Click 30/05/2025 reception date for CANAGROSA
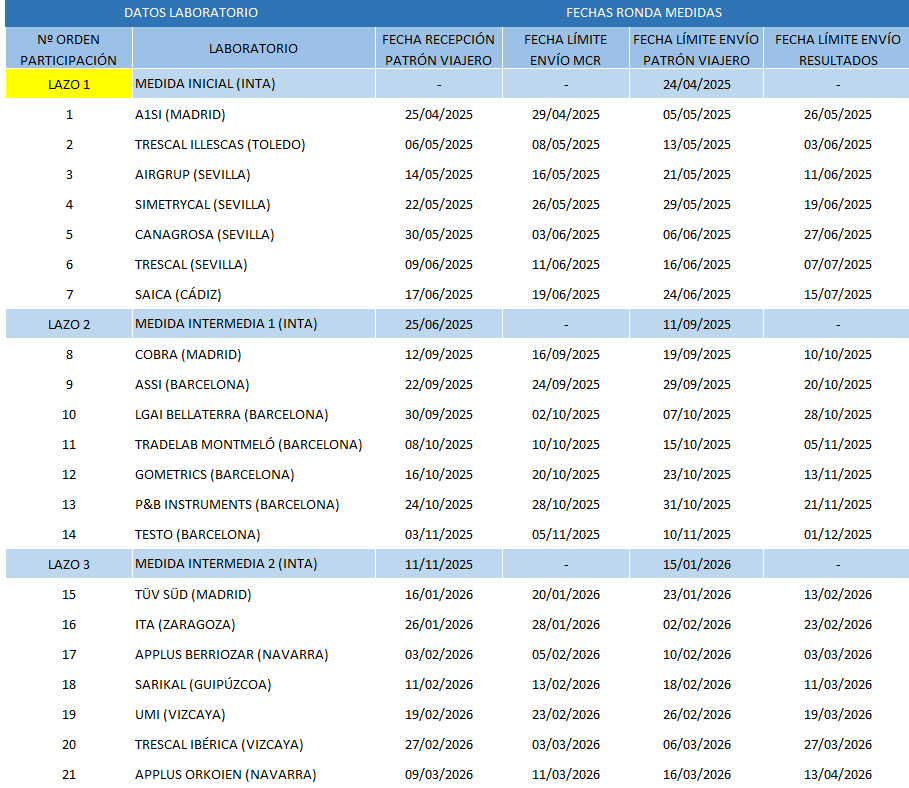909x788 pixels. click(439, 235)
